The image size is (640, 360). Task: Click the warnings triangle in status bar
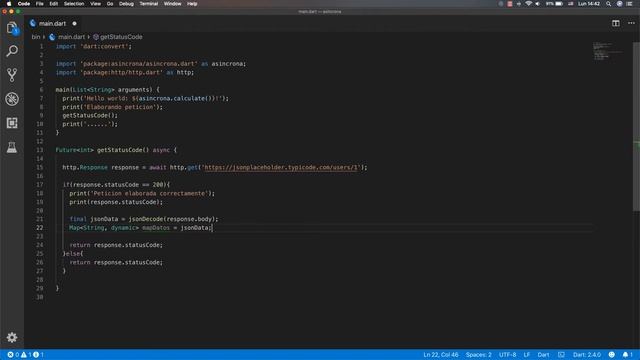(24, 355)
